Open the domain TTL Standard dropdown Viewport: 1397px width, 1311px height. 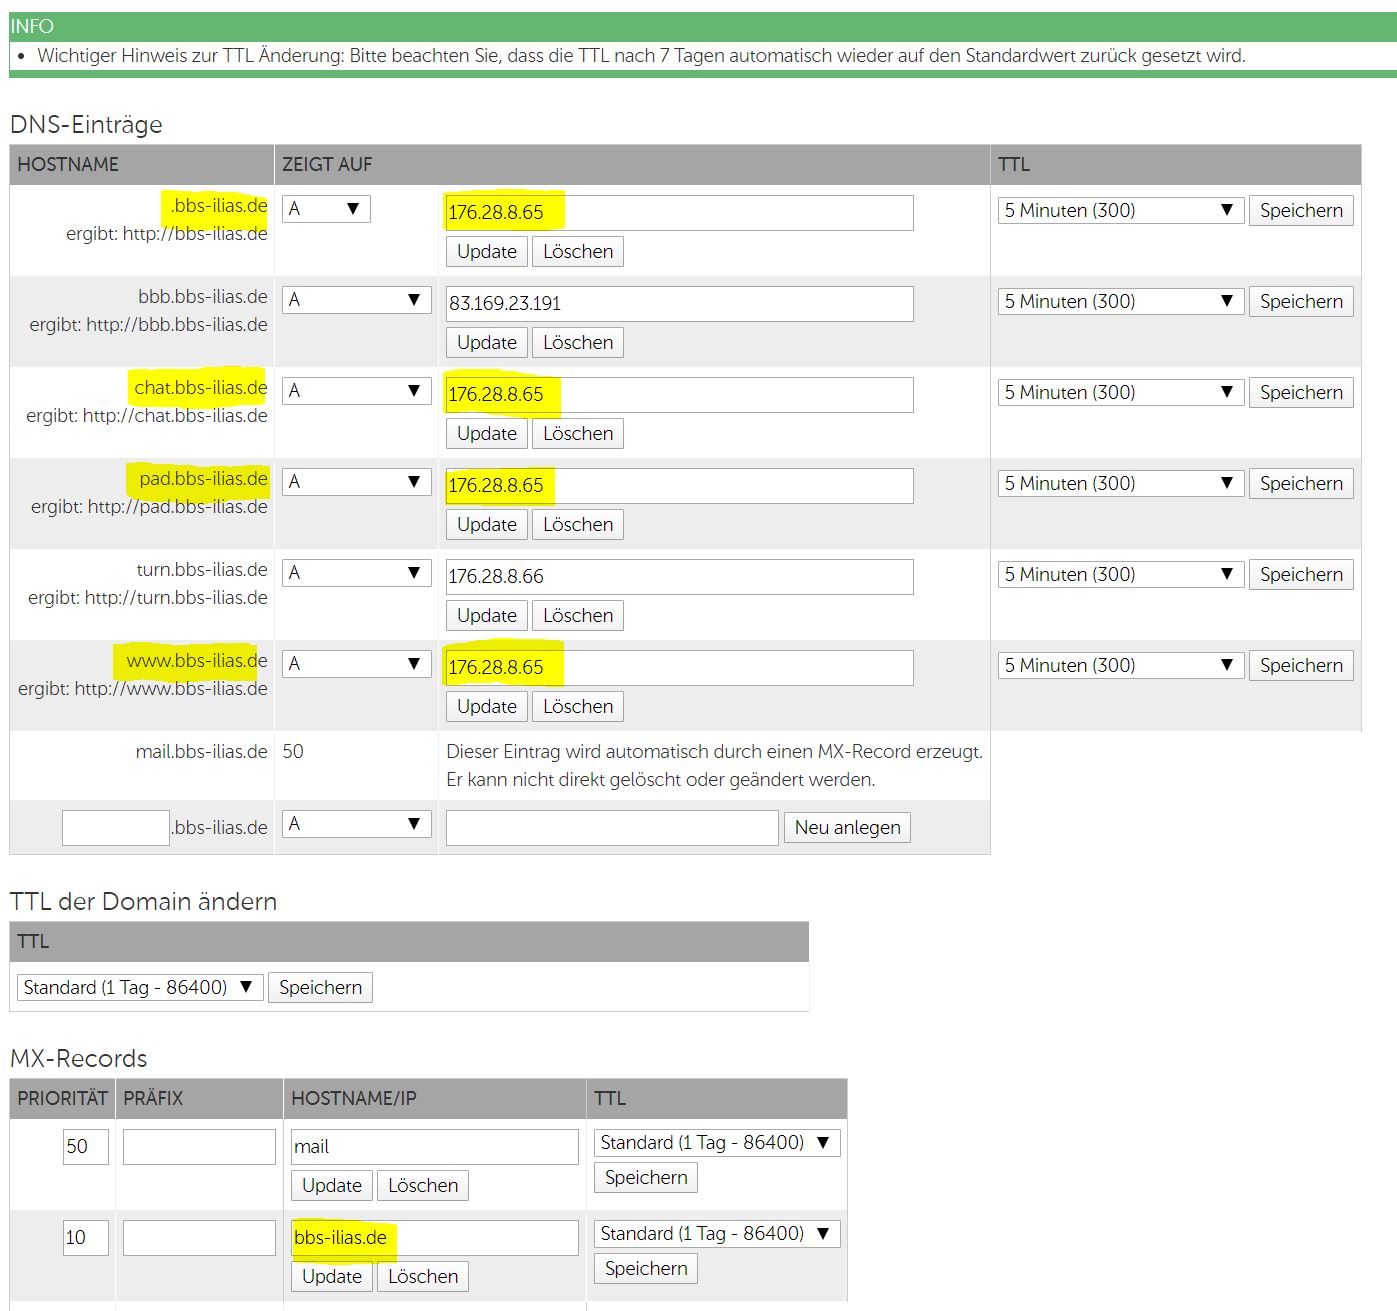(139, 988)
